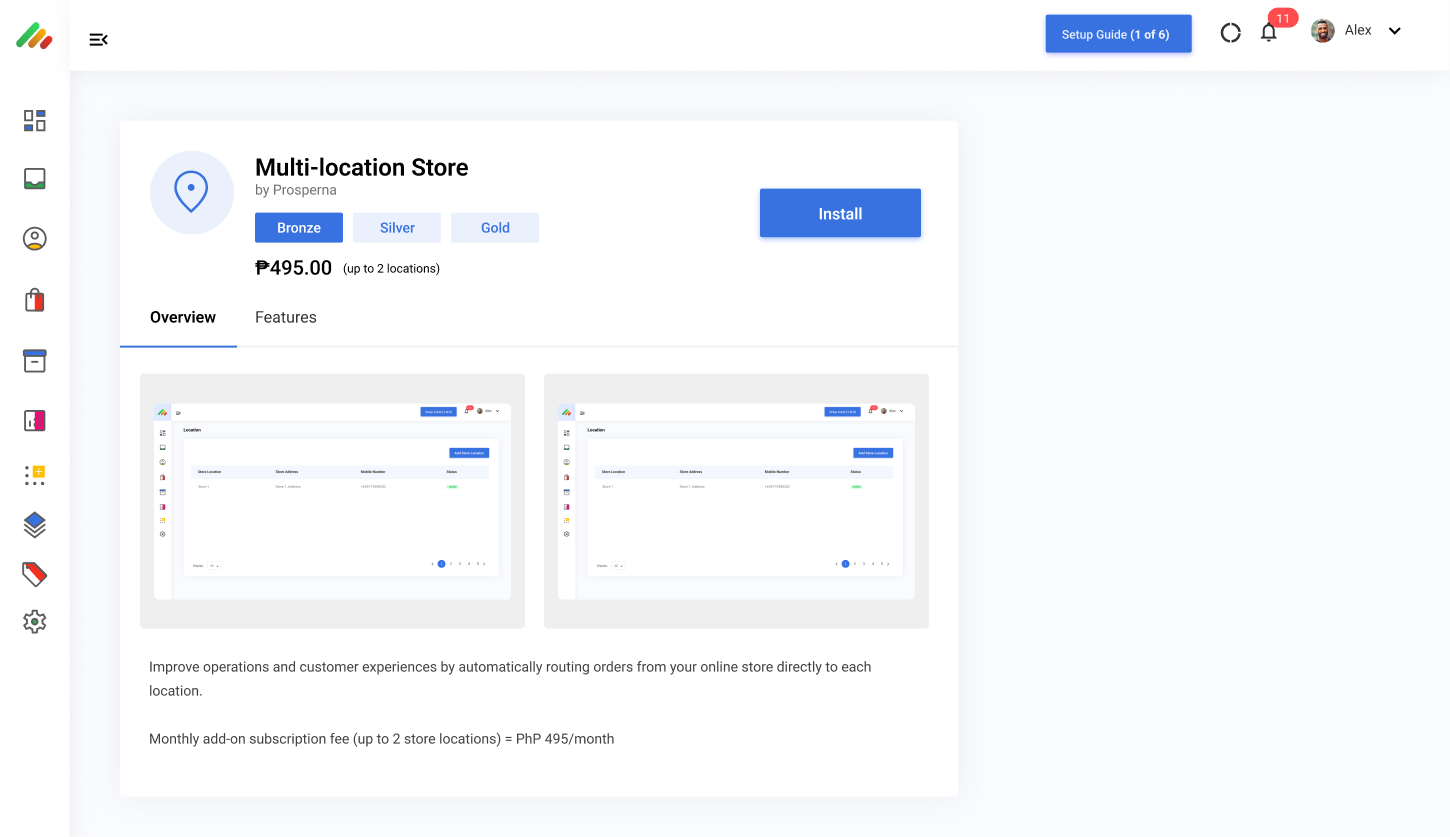This screenshot has width=1450, height=837.
Task: Open the layers stack sidebar icon
Action: (35, 524)
